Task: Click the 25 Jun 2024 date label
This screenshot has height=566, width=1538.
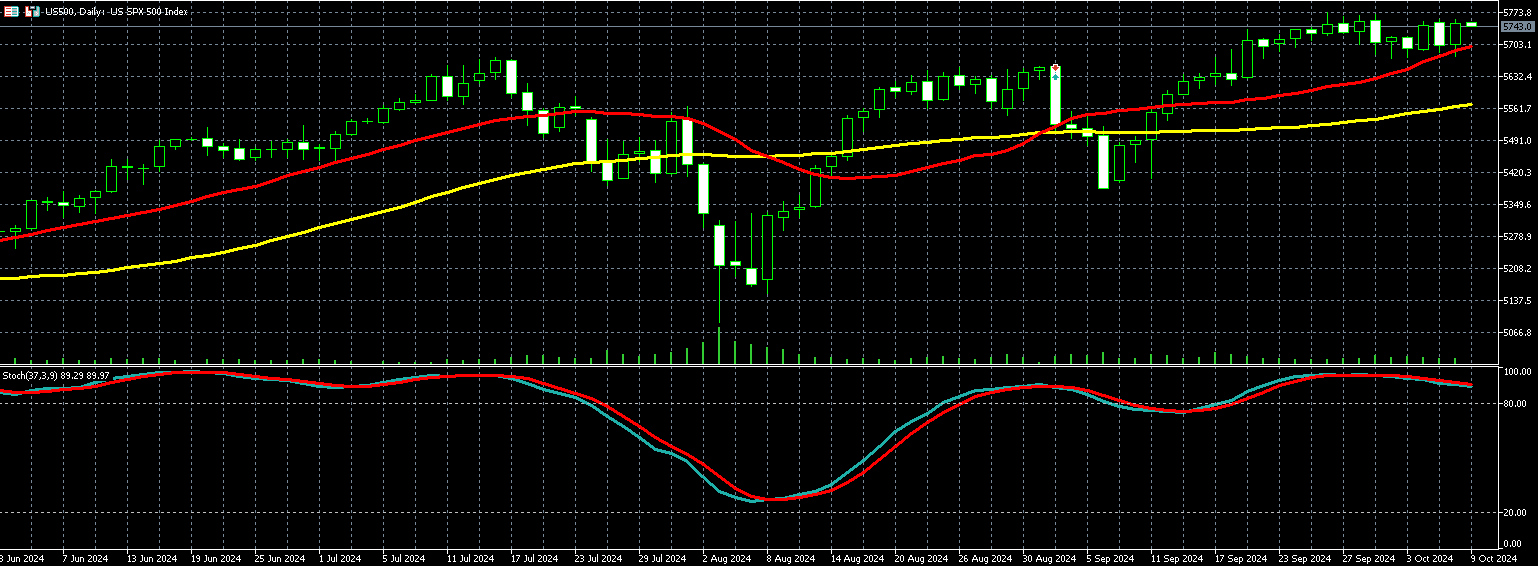Action: [x=280, y=558]
